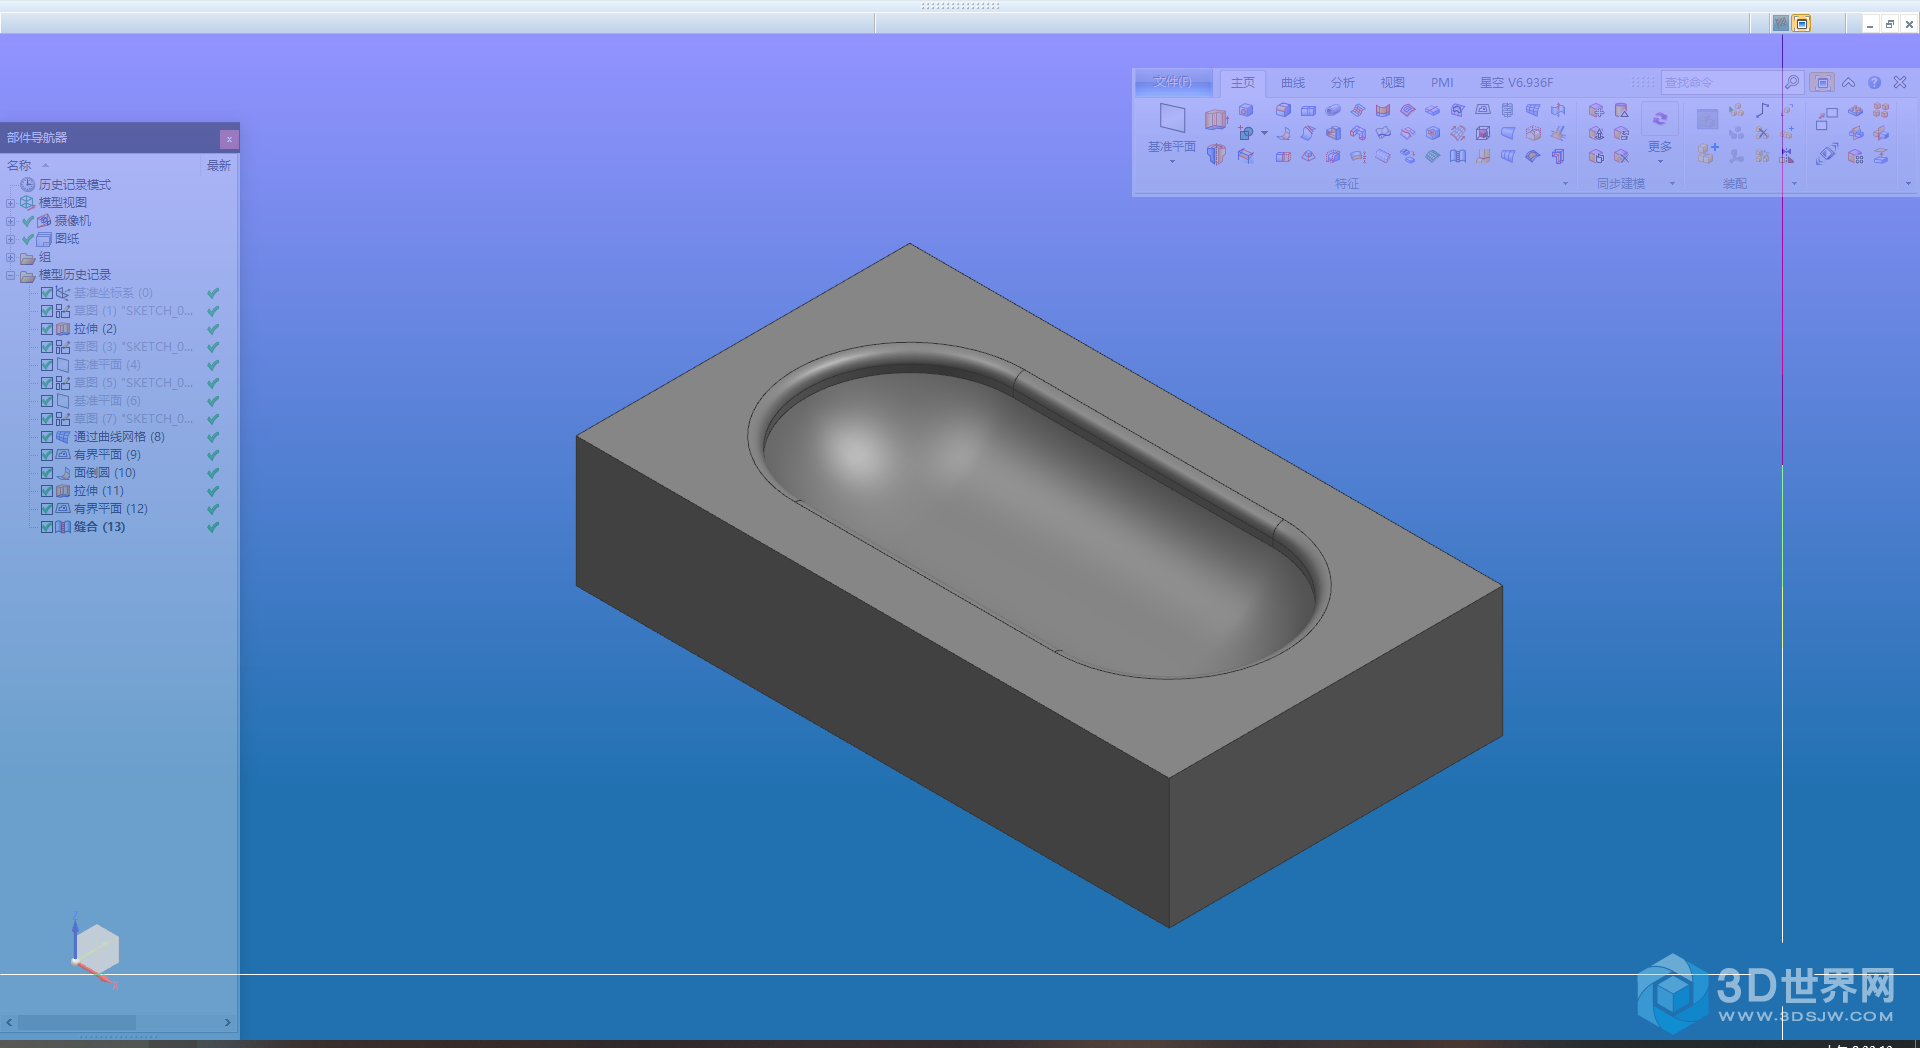Open the 文件(F) menu
Viewport: 1920px width, 1048px height.
click(x=1173, y=82)
